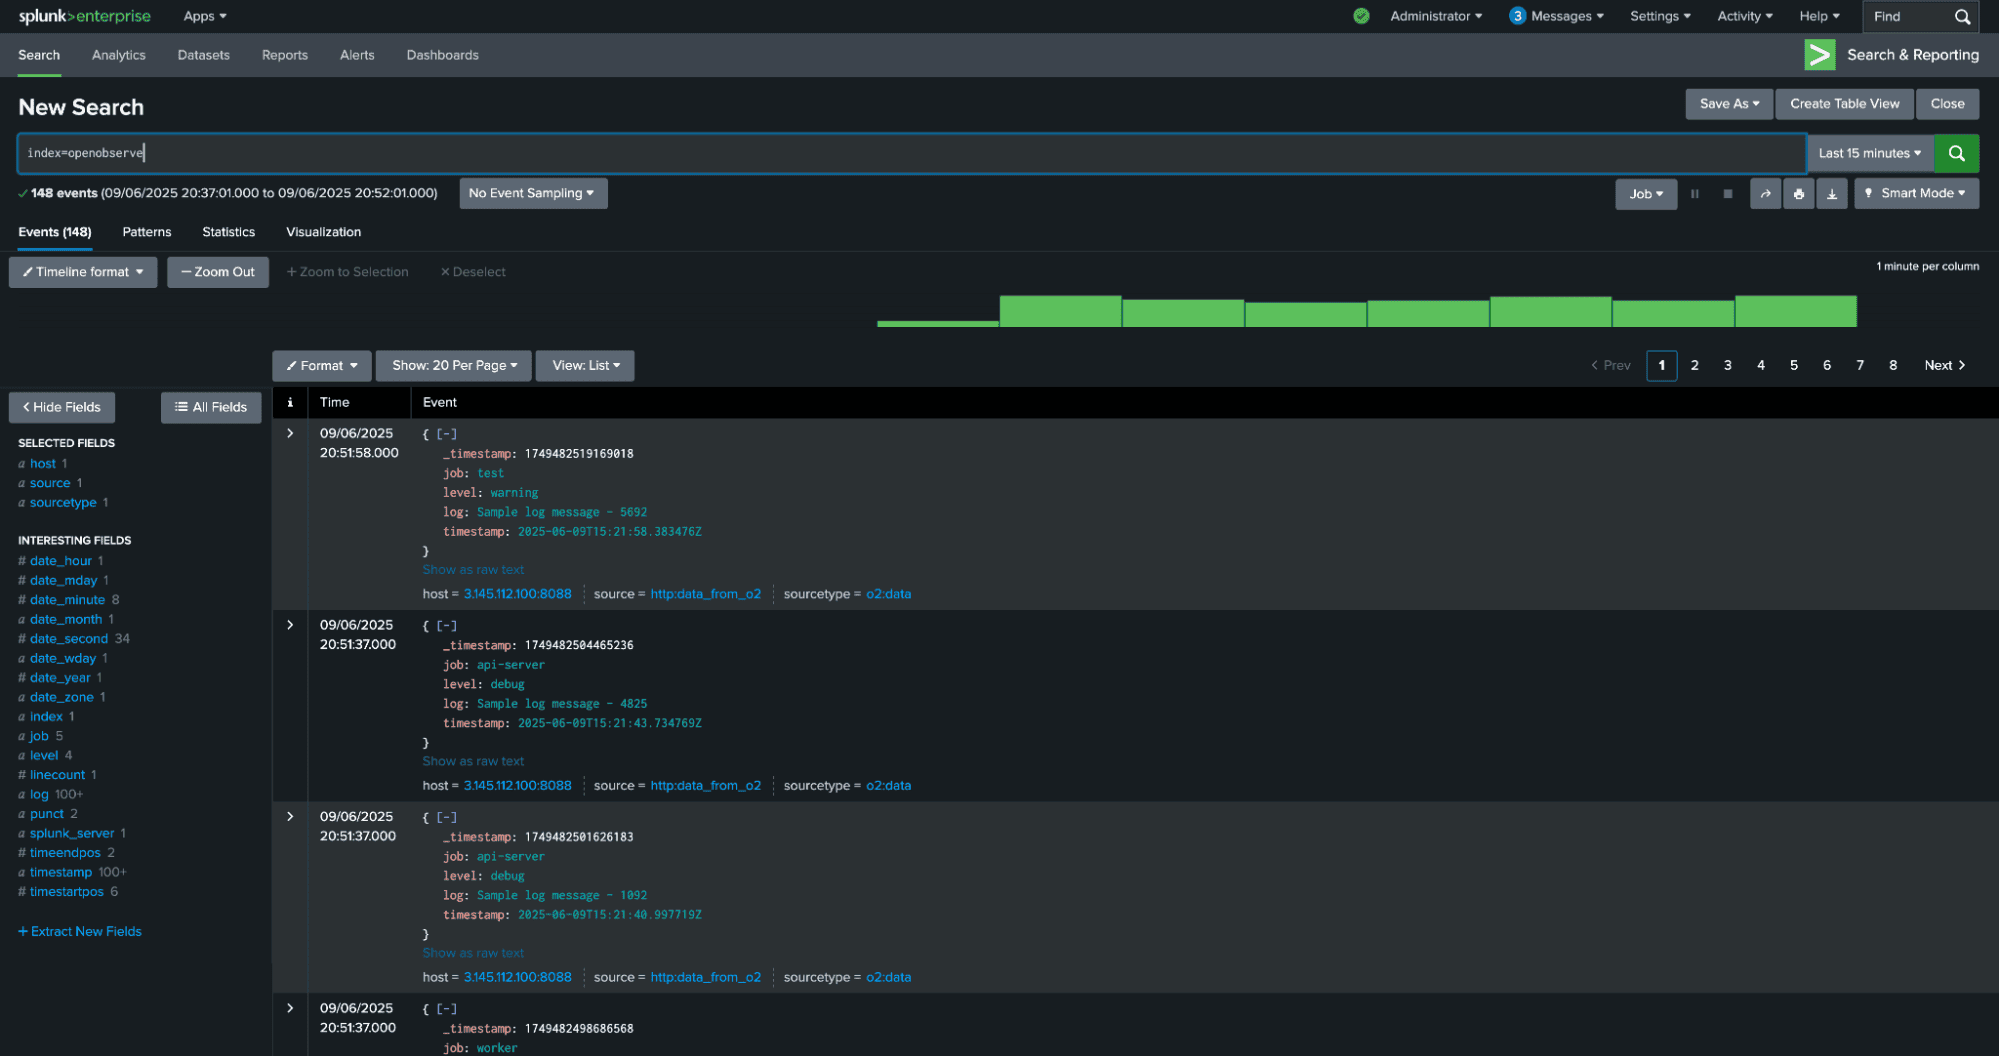Click the Extract New Fields link
Image resolution: width=1999 pixels, height=1057 pixels.
(x=80, y=931)
